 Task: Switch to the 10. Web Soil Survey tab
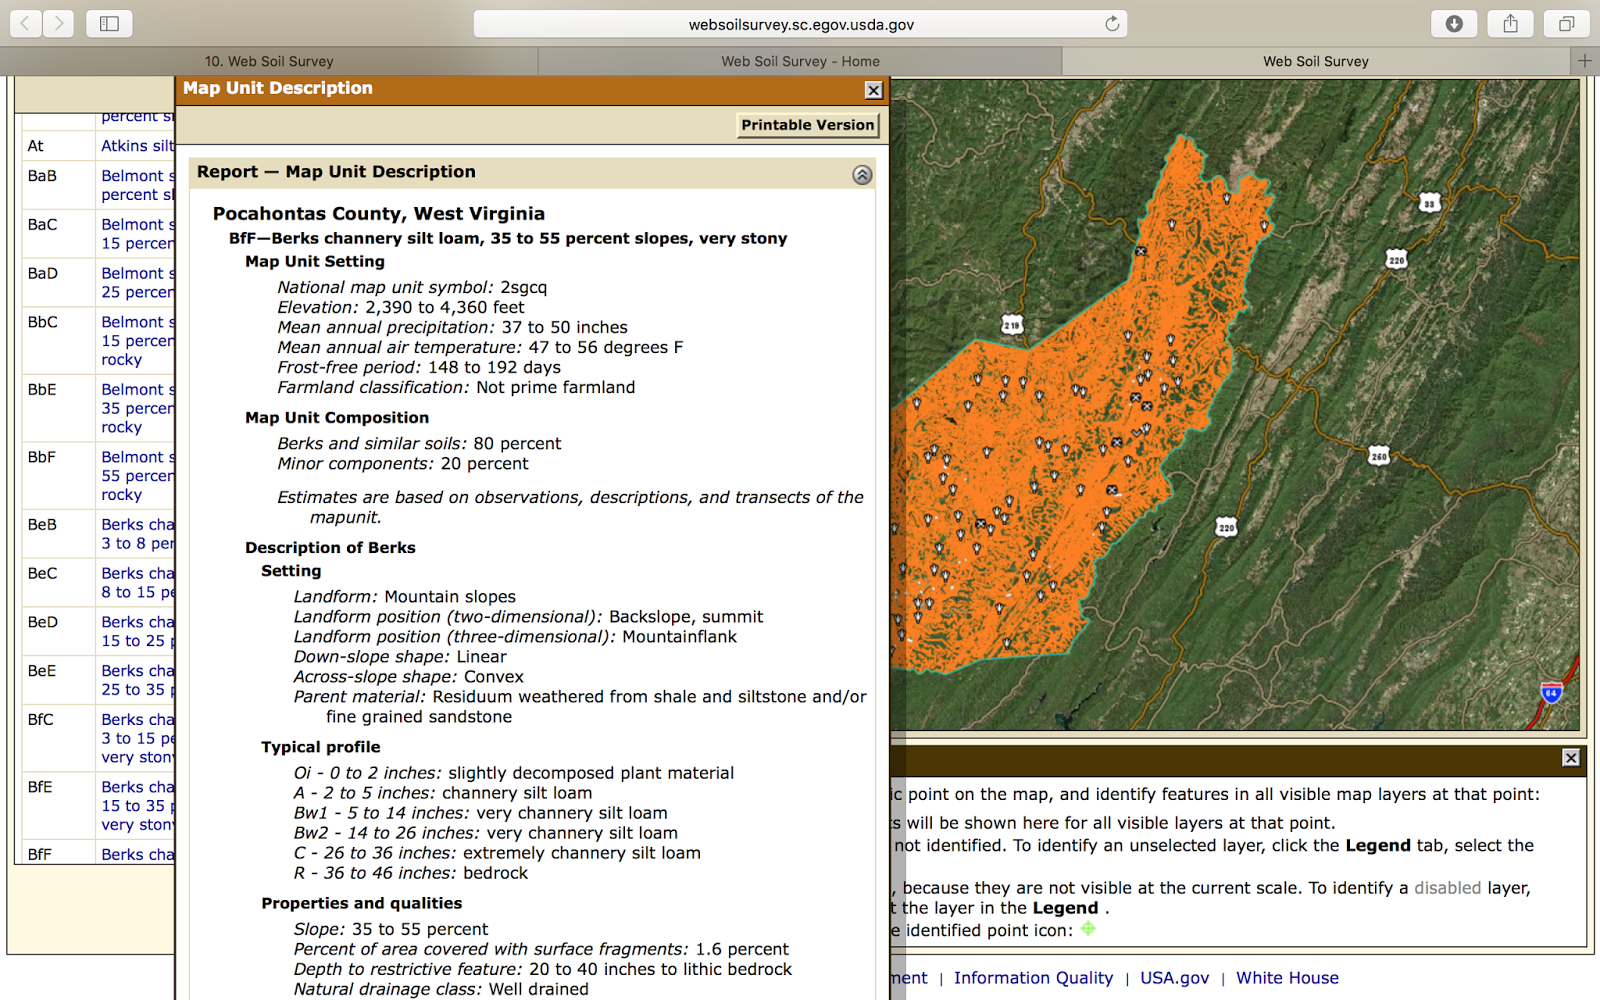tap(268, 61)
